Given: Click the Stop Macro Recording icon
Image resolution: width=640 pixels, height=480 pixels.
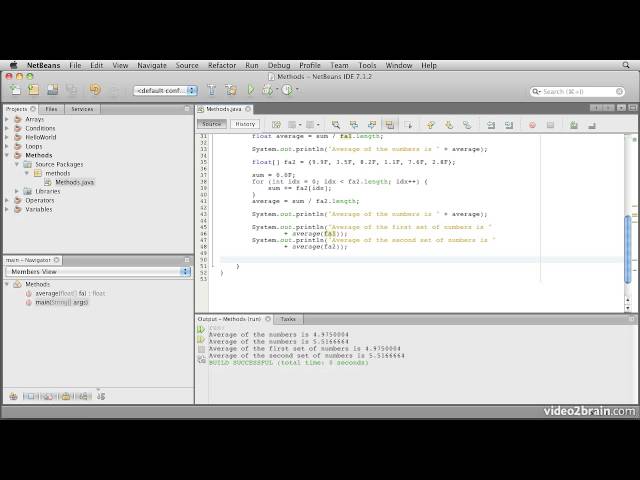Looking at the screenshot, I should click(550, 125).
